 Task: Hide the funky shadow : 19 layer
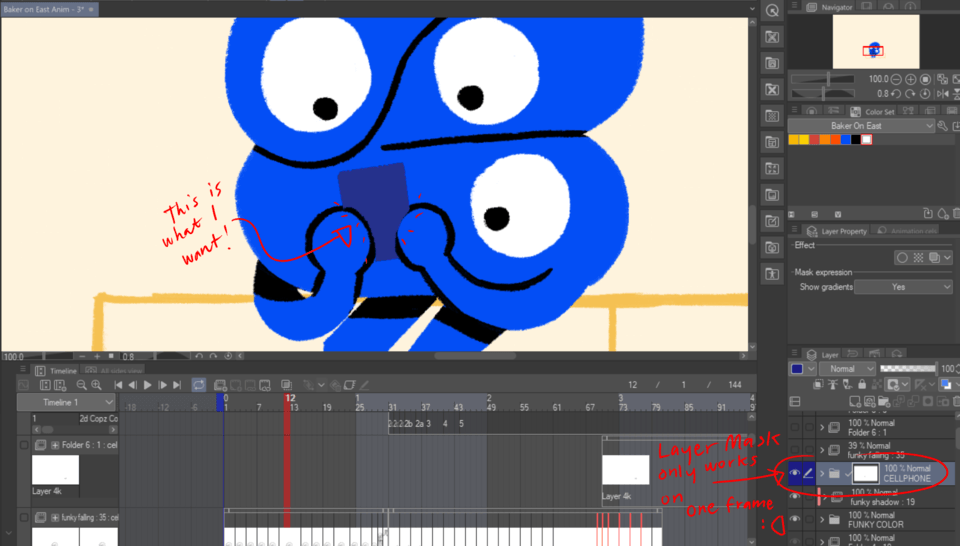point(795,496)
